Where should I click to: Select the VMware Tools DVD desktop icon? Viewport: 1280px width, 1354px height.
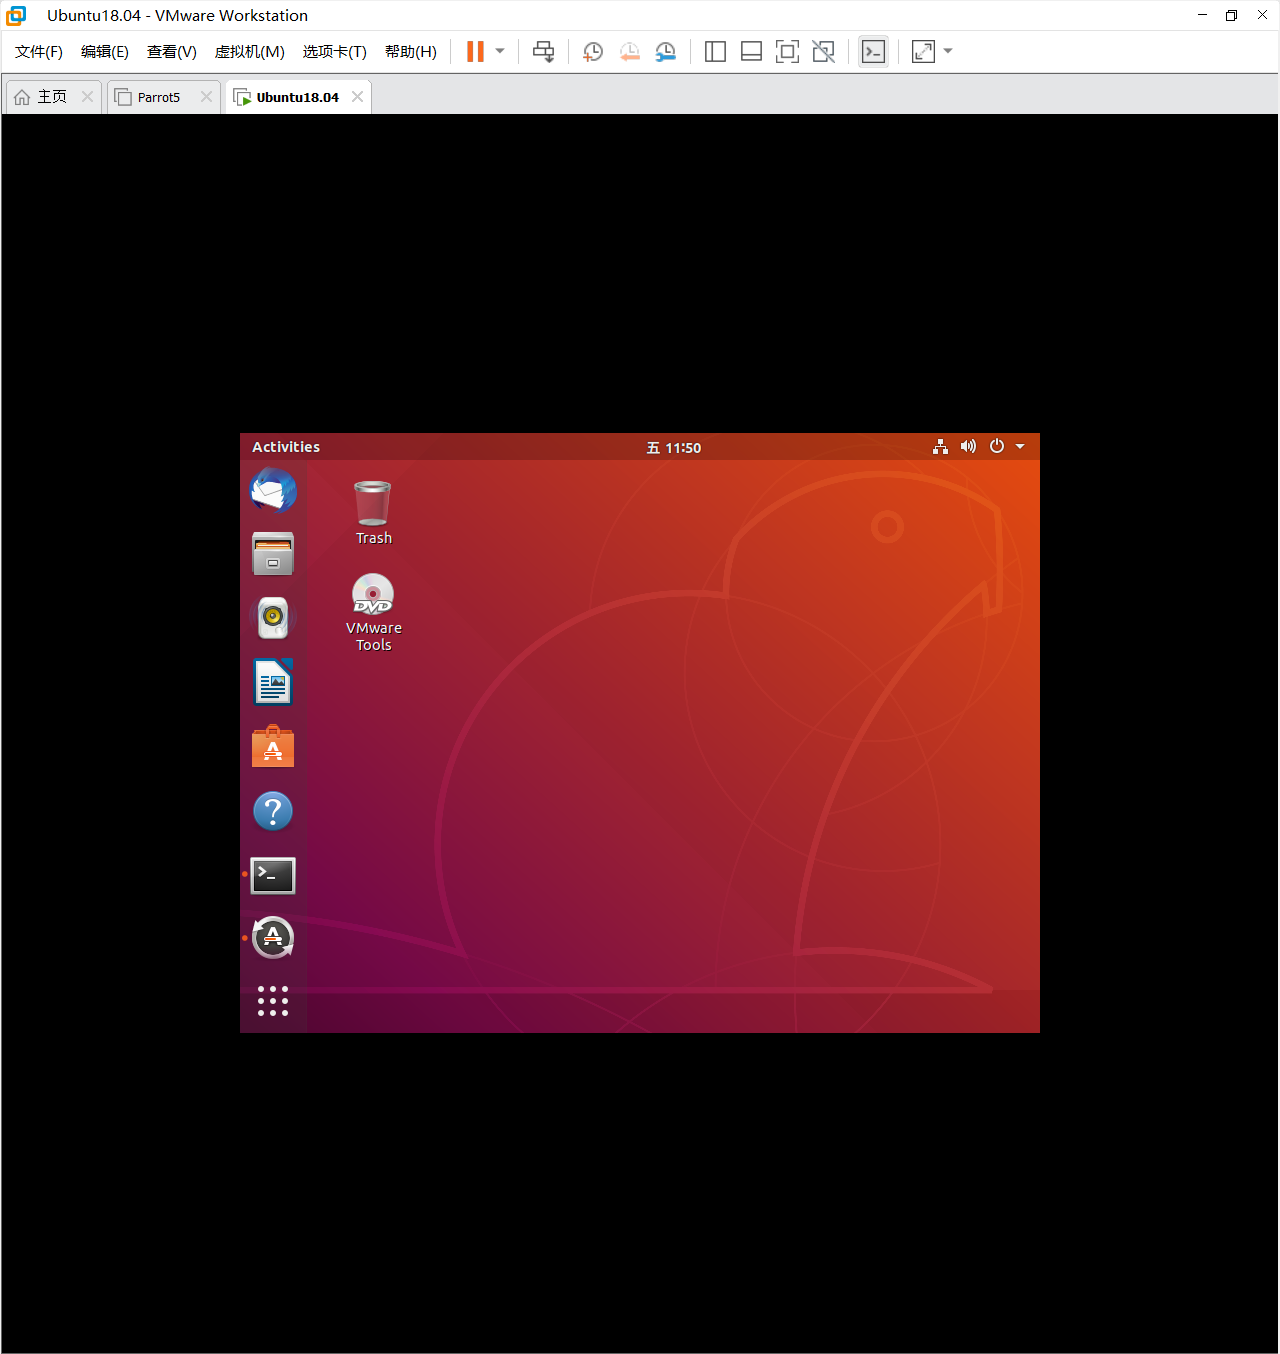coord(373,612)
